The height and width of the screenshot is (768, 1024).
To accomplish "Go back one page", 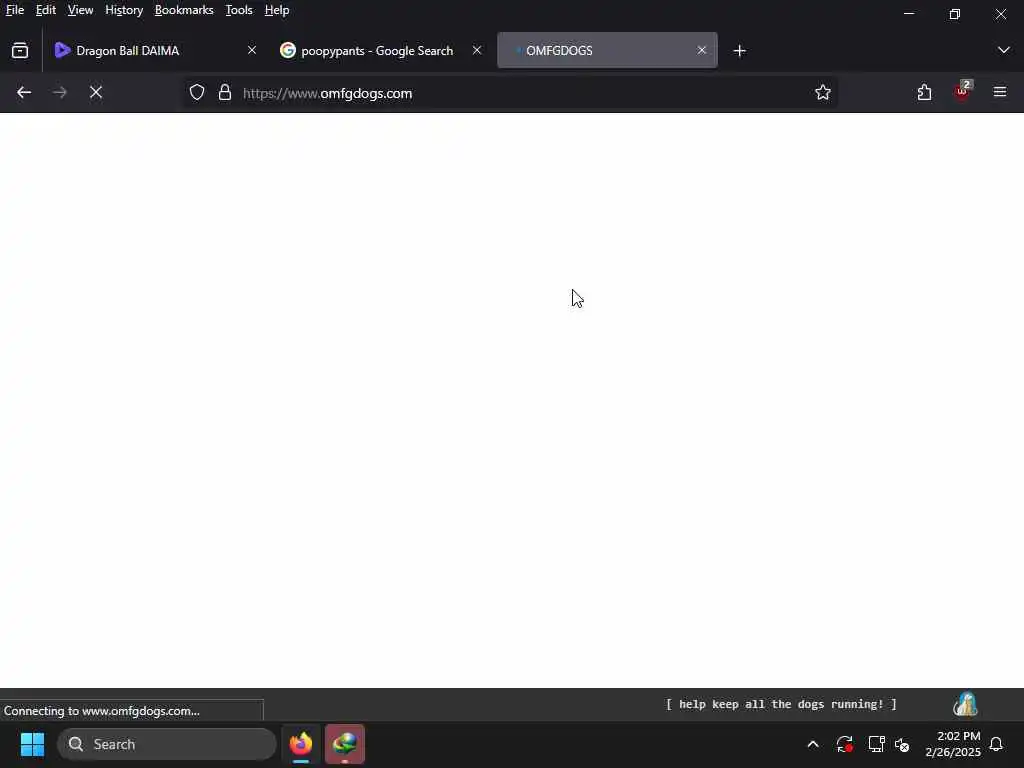I will 24,93.
